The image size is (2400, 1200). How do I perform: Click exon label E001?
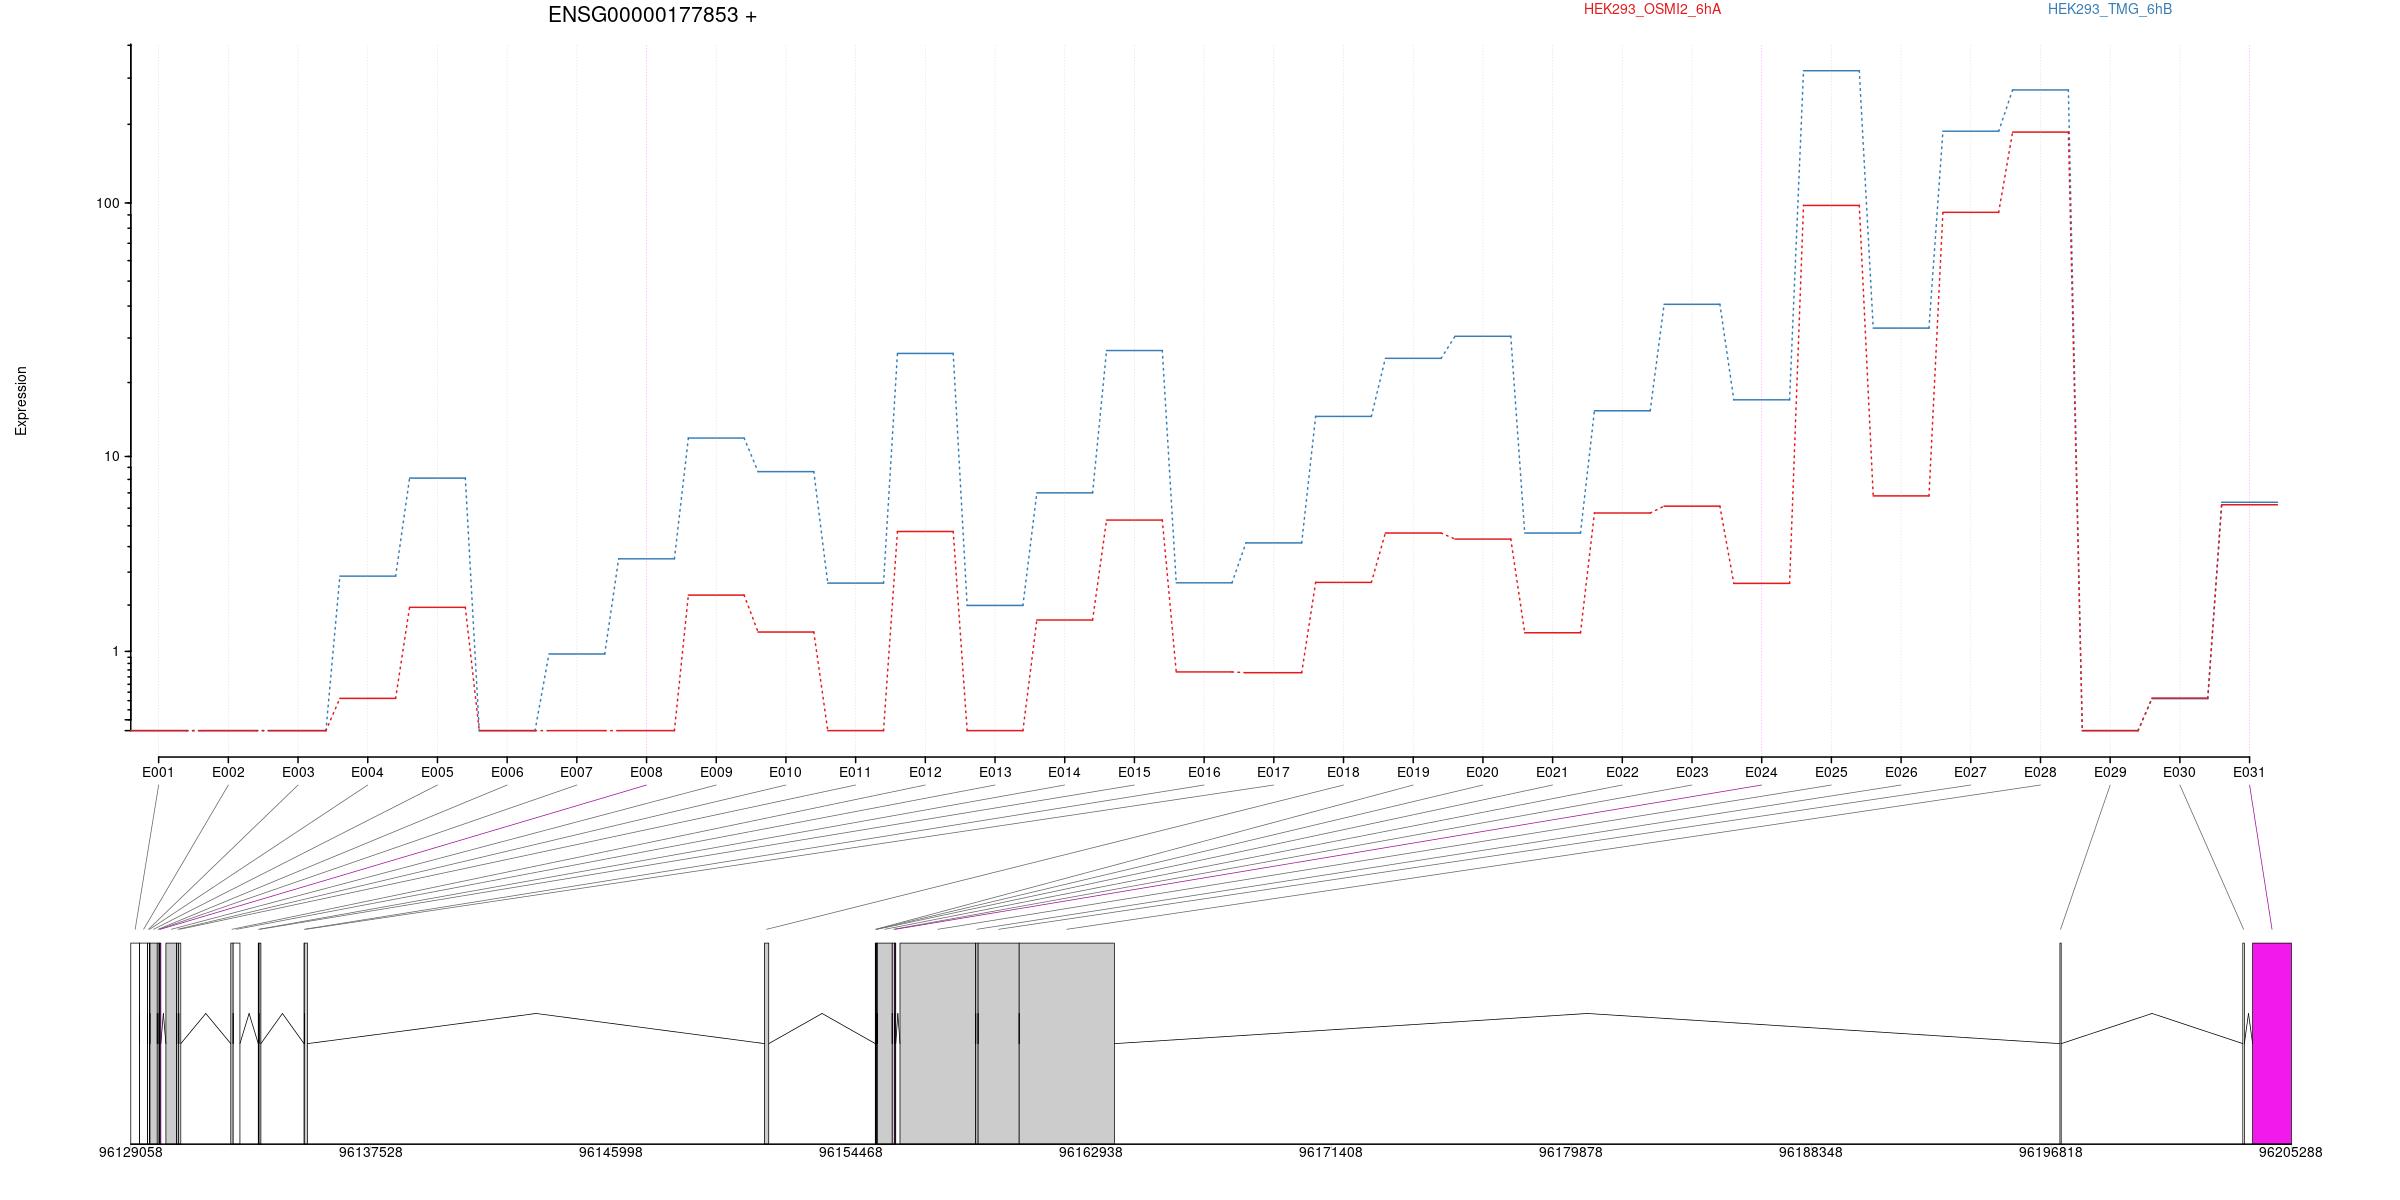coord(158,772)
